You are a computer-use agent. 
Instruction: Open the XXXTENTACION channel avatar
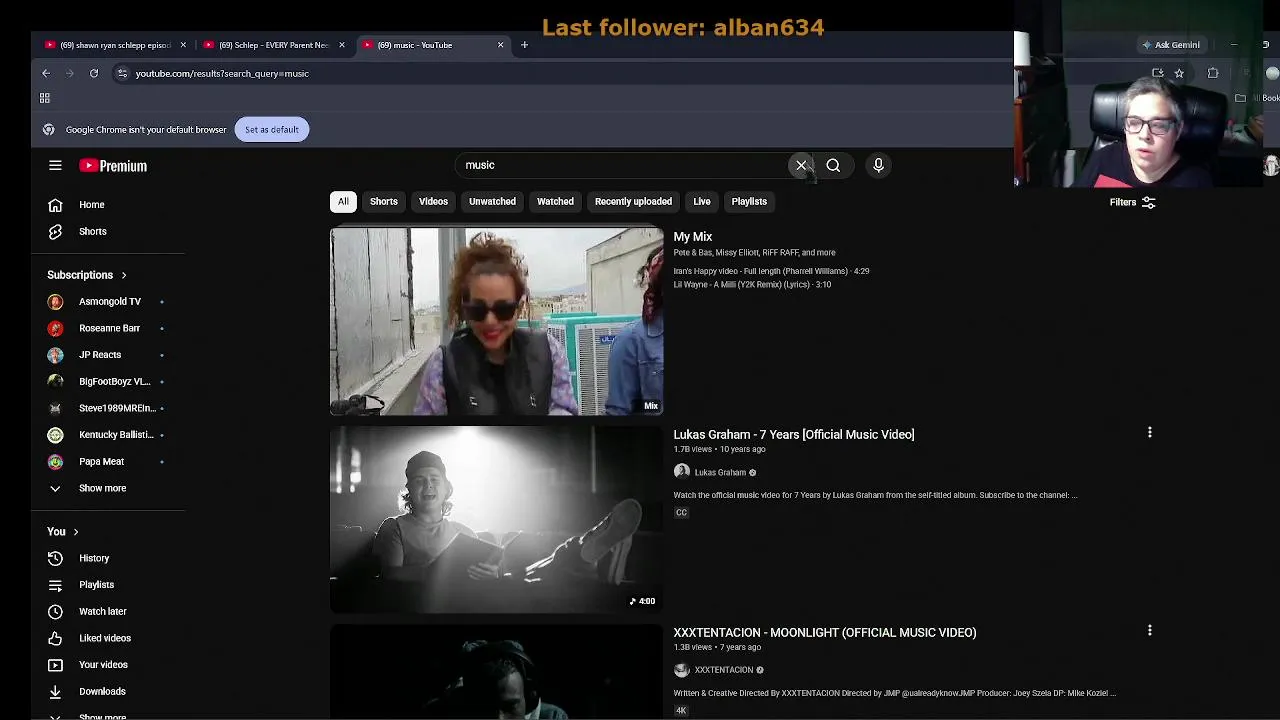click(x=682, y=670)
